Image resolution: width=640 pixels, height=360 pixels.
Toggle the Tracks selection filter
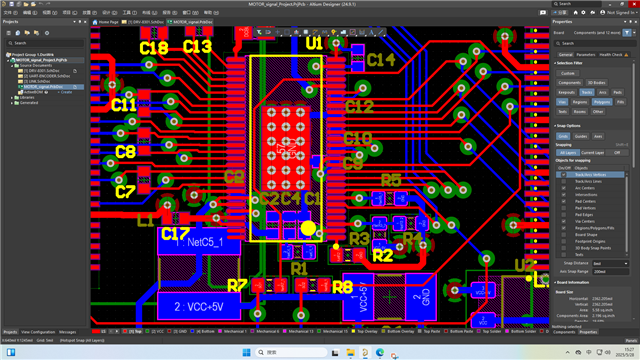(587, 92)
